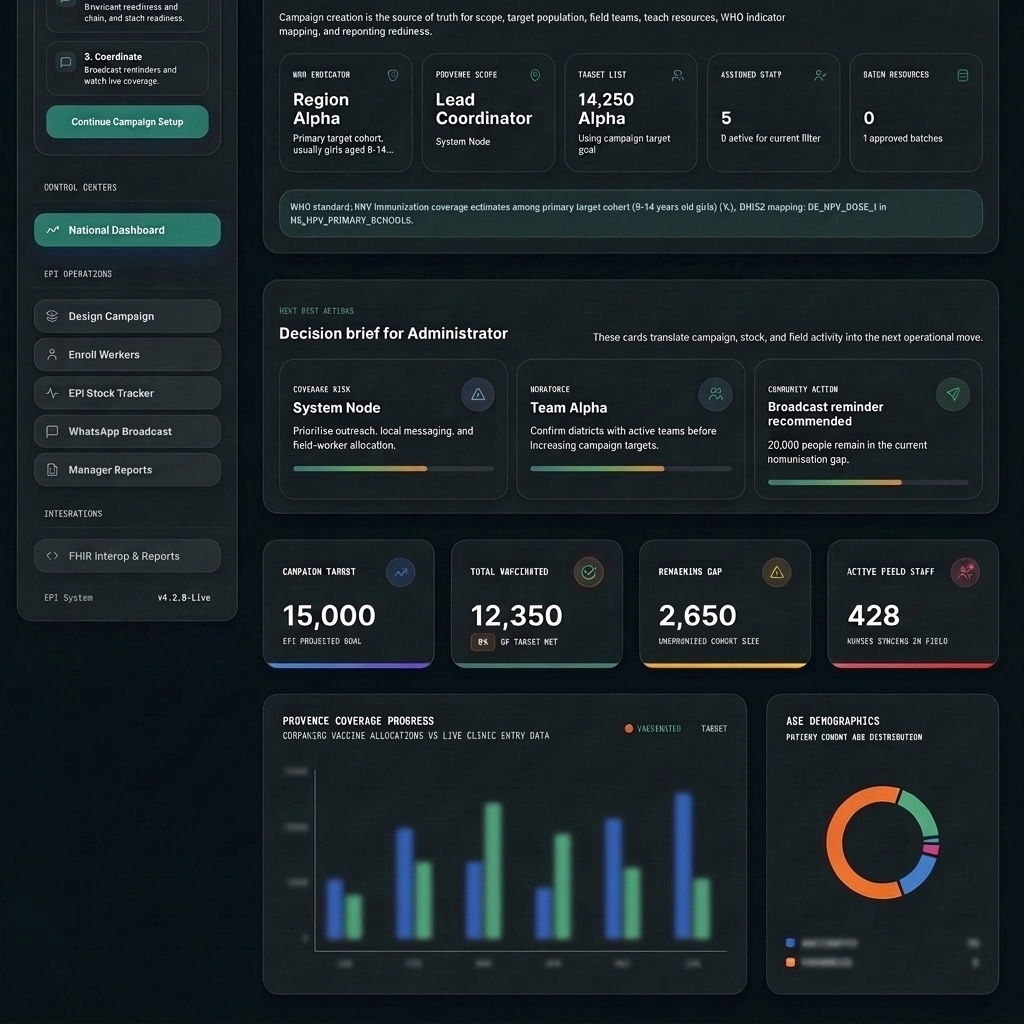Click the blue legend swatch under donut chart
This screenshot has height=1024, width=1024.
[x=790, y=943]
